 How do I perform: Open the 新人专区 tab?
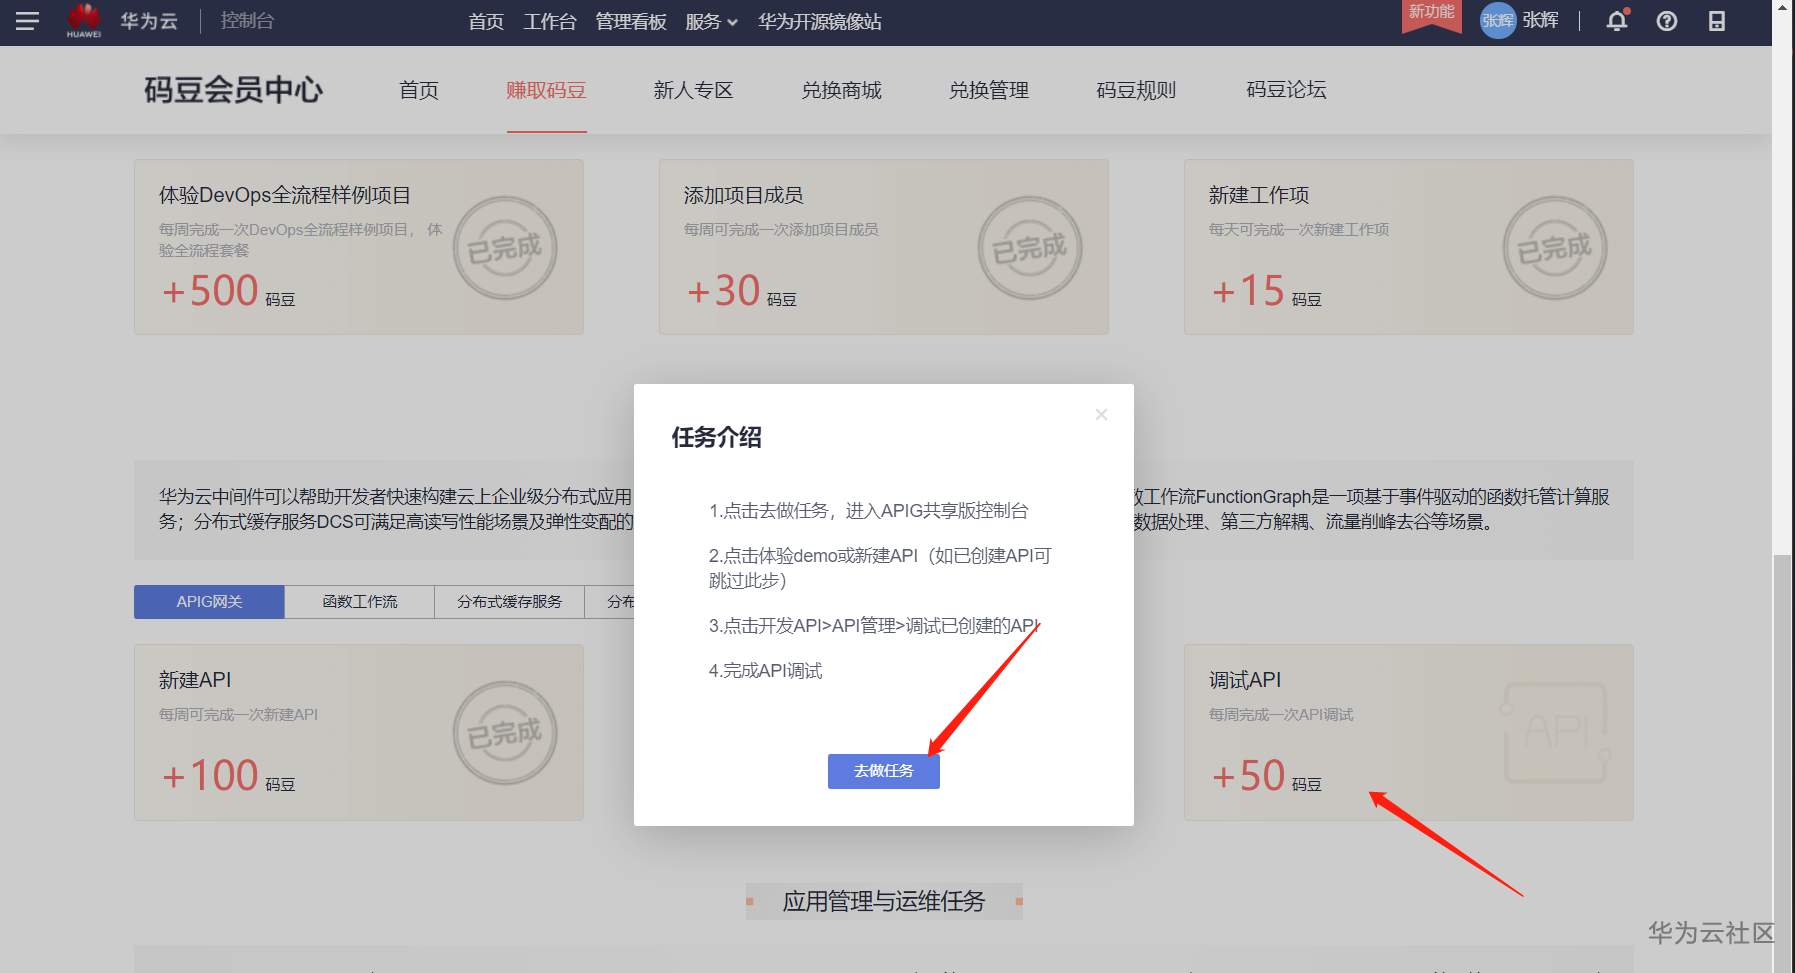click(x=693, y=90)
